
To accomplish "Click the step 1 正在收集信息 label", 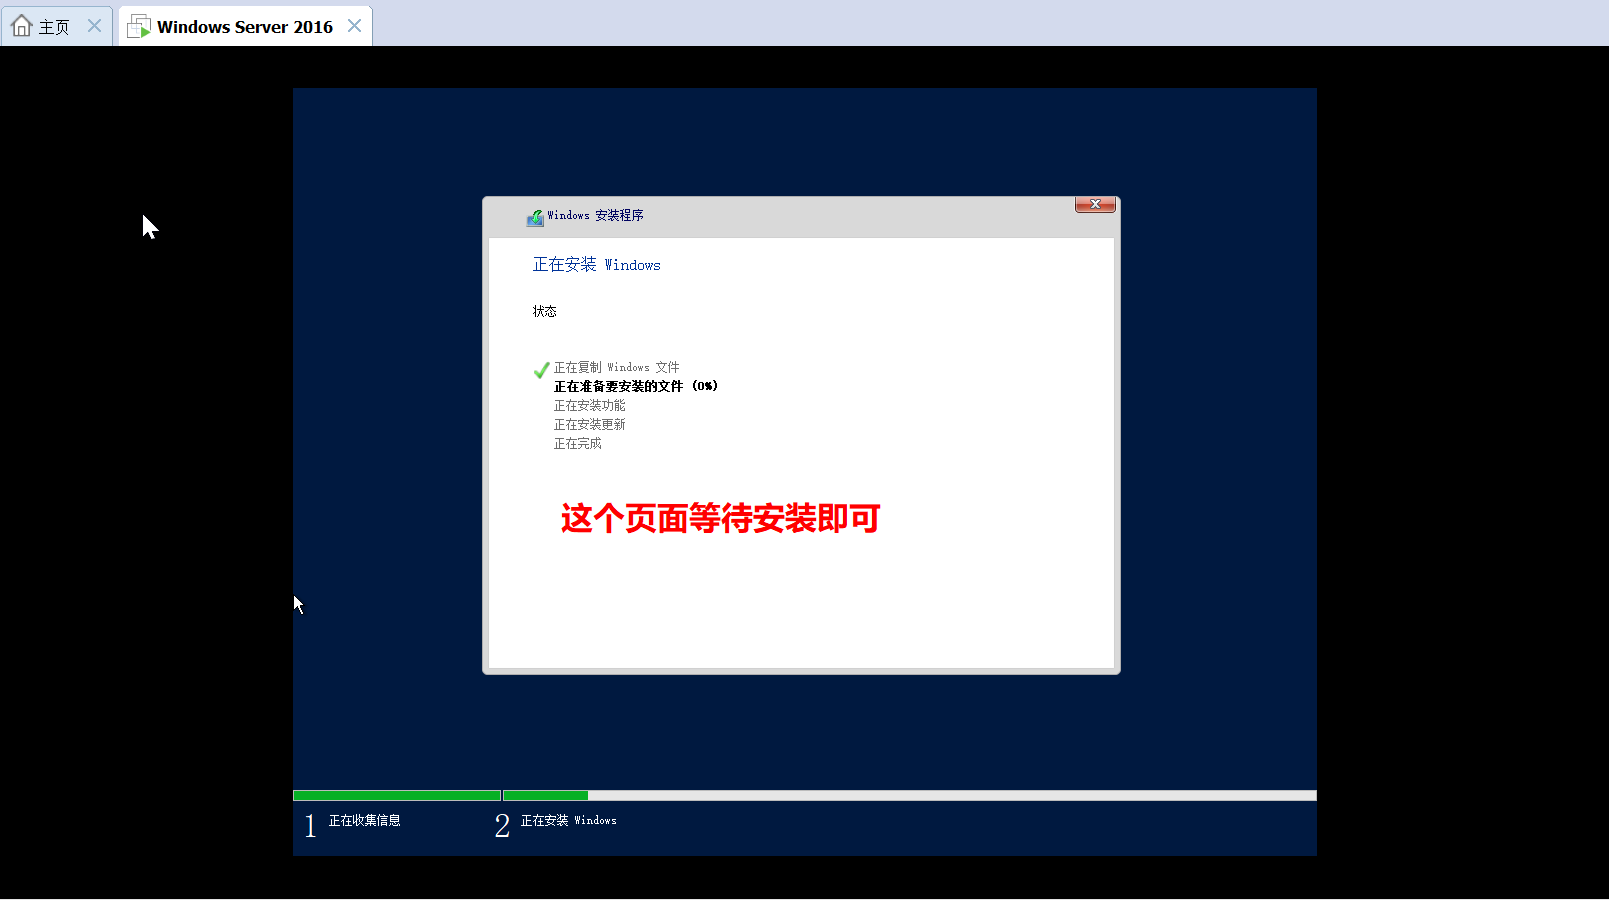I will tap(364, 820).
